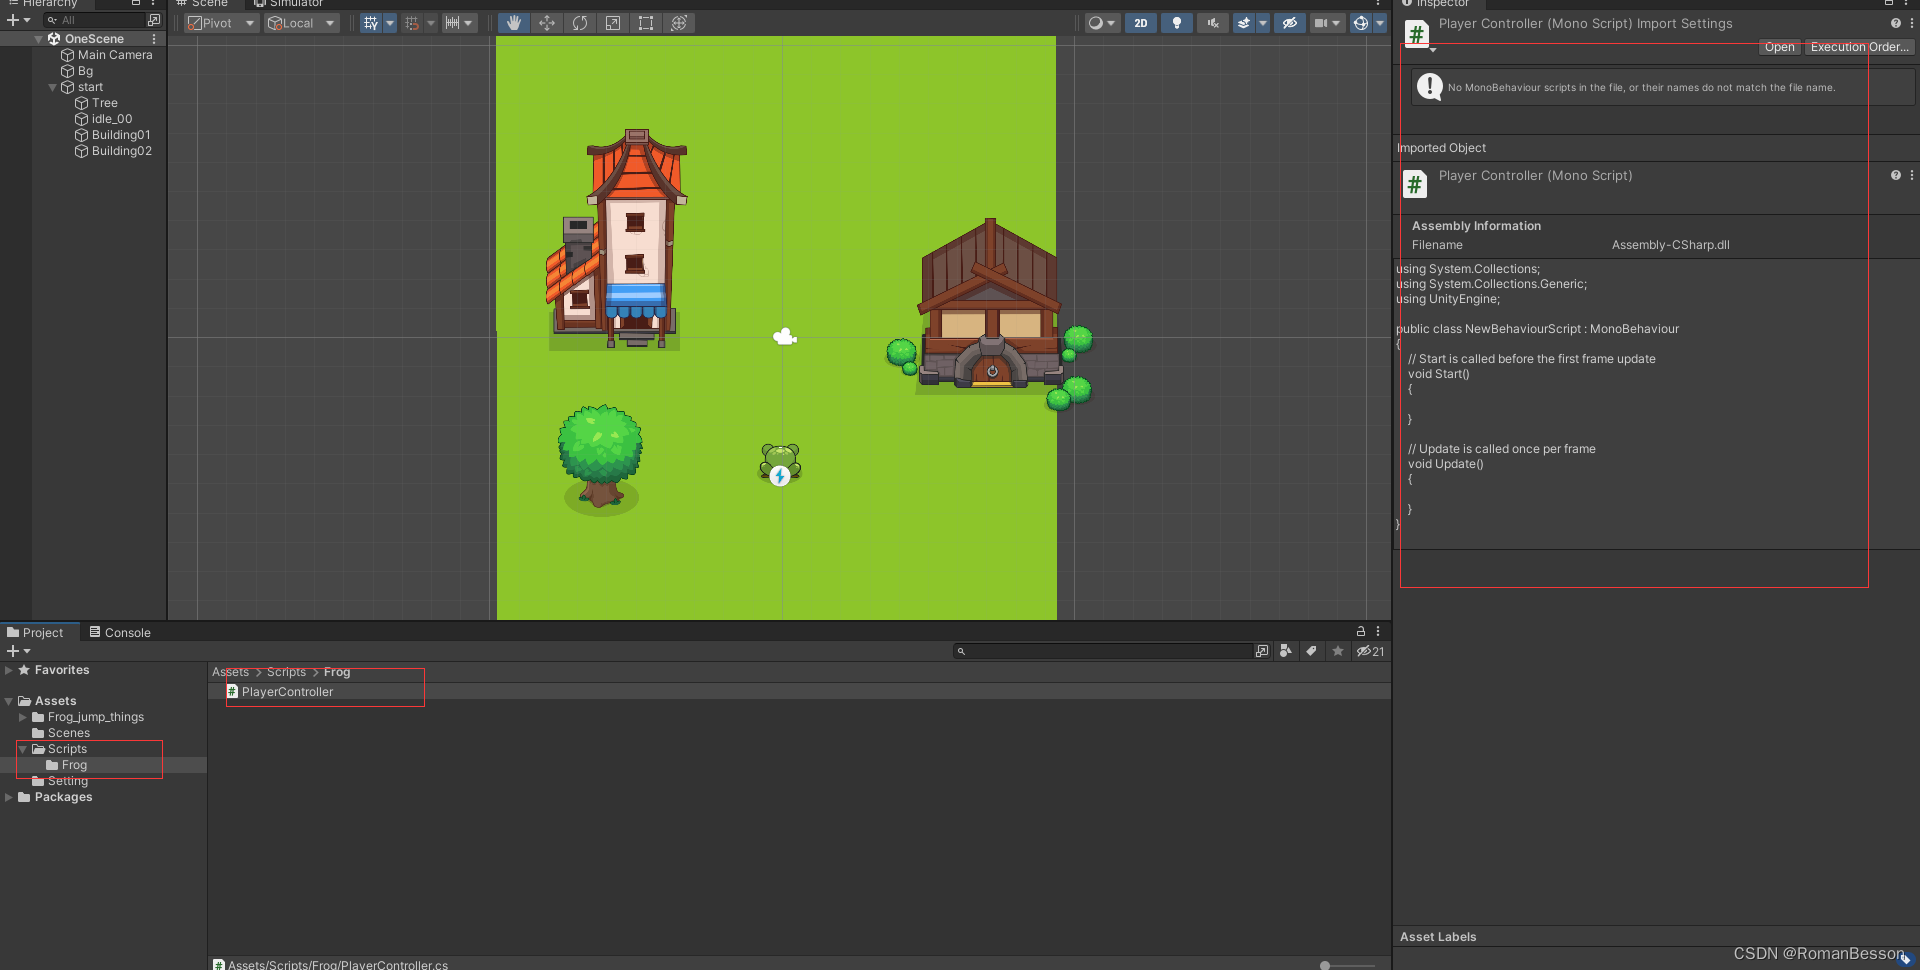This screenshot has height=970, width=1920.
Task: Select Building02 in Hierarchy
Action: [113, 151]
